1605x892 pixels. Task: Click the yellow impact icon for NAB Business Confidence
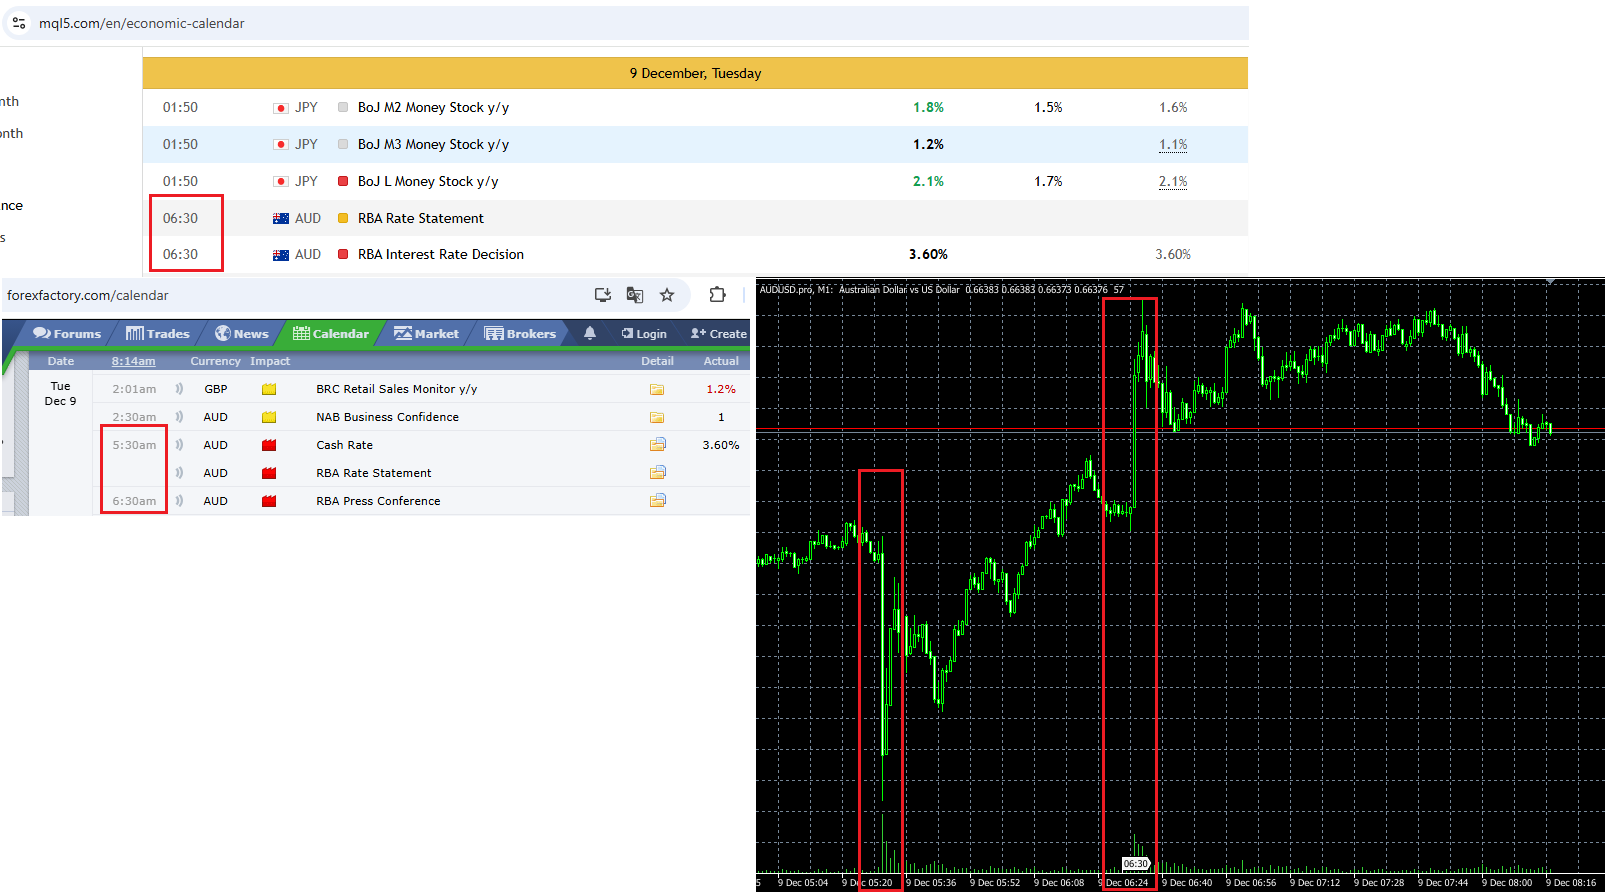point(269,417)
